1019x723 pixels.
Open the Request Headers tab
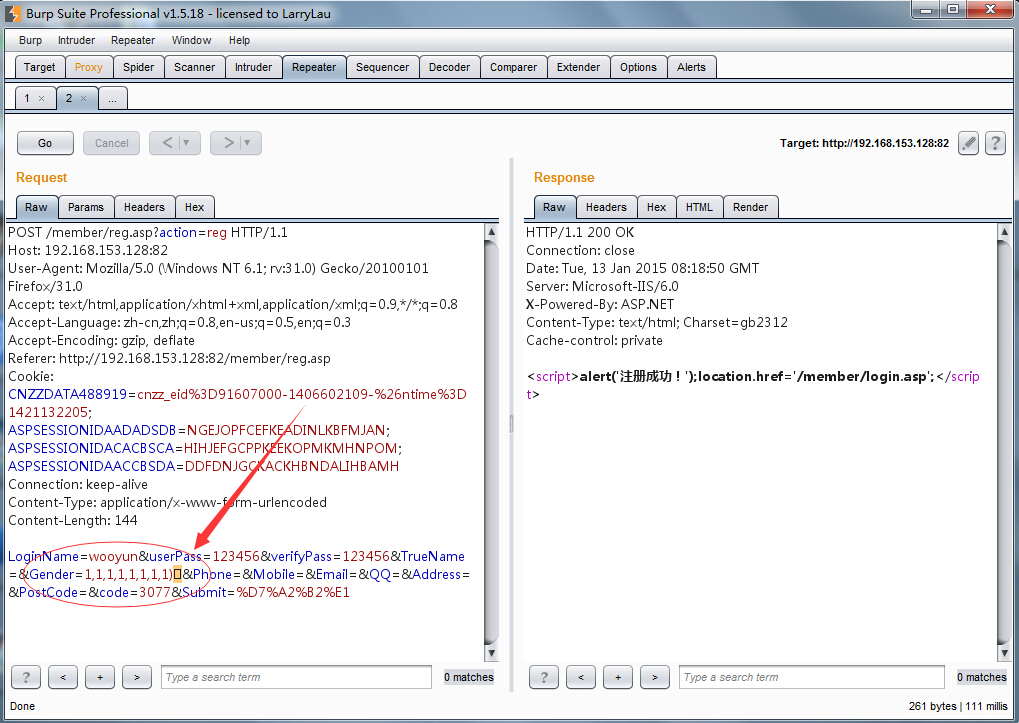pos(144,207)
